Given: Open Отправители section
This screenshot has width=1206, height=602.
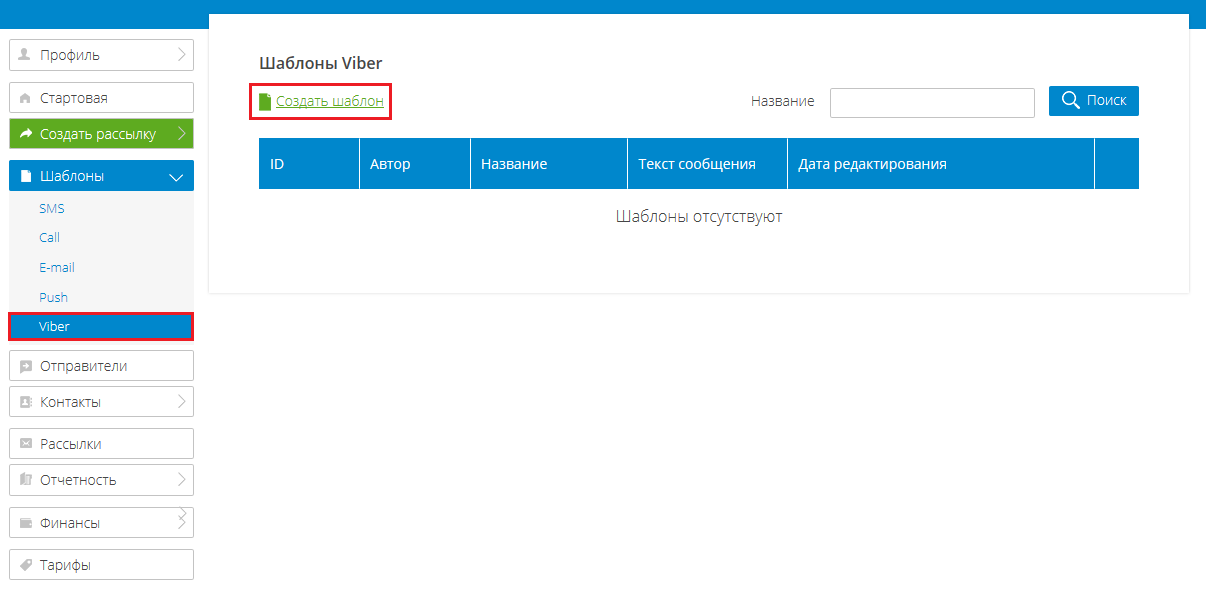Looking at the screenshot, I should pos(101,366).
